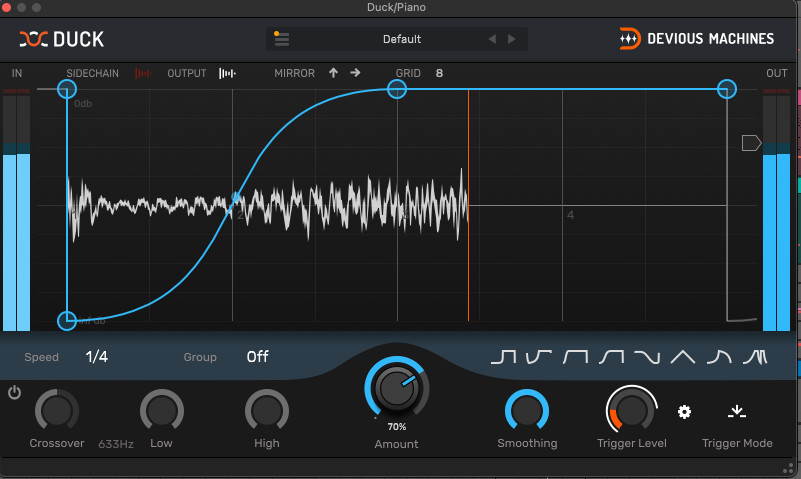Screen dimensions: 801x479
Task: Click the Group label
Action: 200,357
